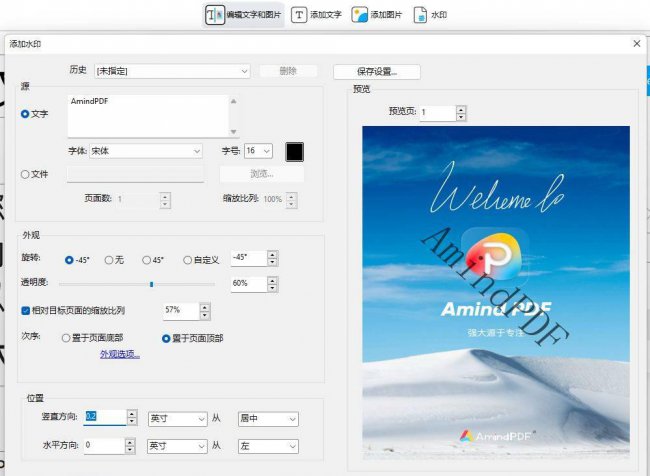Decrease the opacity percentage stepper
650x476 pixels.
click(272, 289)
